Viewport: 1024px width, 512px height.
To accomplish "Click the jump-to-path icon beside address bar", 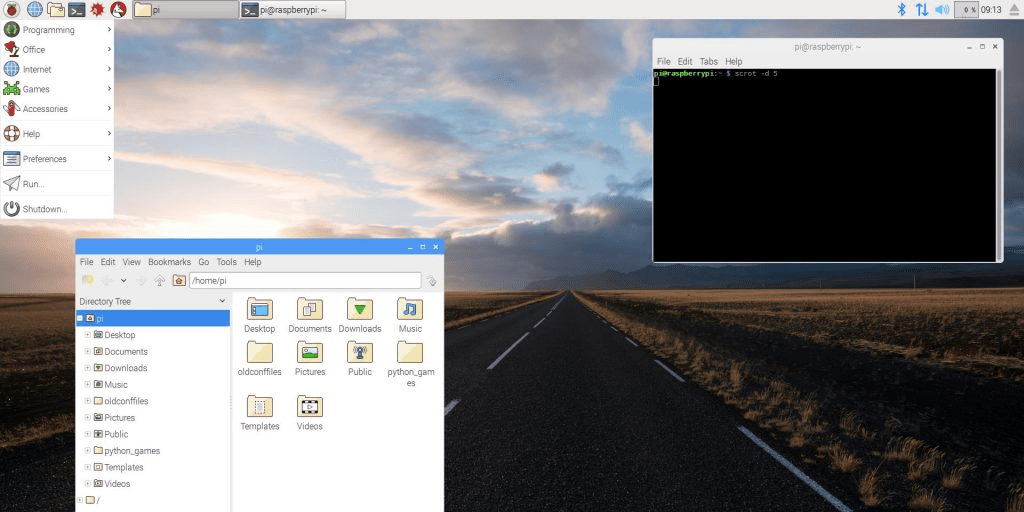I will point(431,281).
